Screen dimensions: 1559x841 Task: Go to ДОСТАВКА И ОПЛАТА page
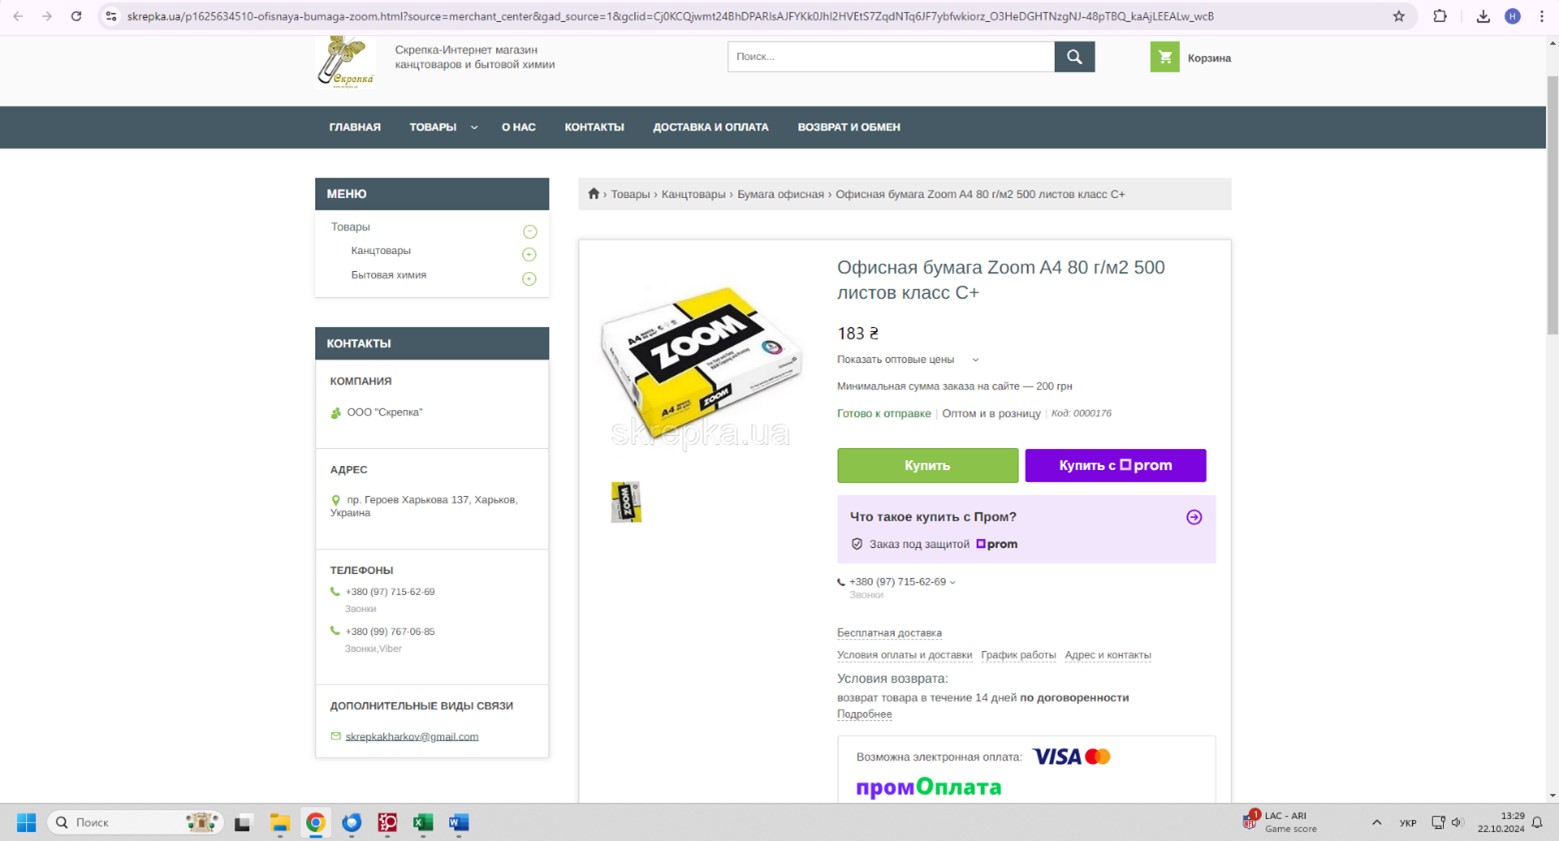tap(710, 127)
